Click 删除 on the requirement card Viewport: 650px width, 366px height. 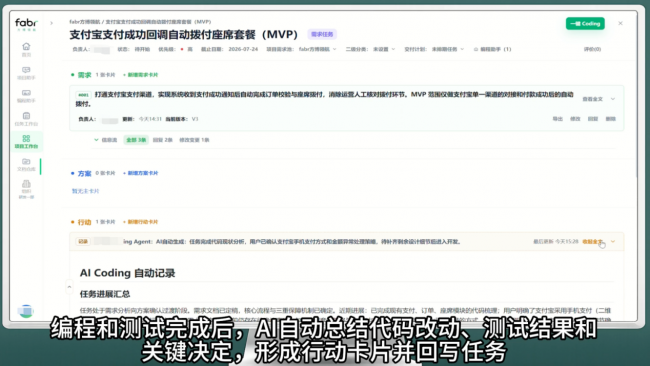click(x=610, y=119)
